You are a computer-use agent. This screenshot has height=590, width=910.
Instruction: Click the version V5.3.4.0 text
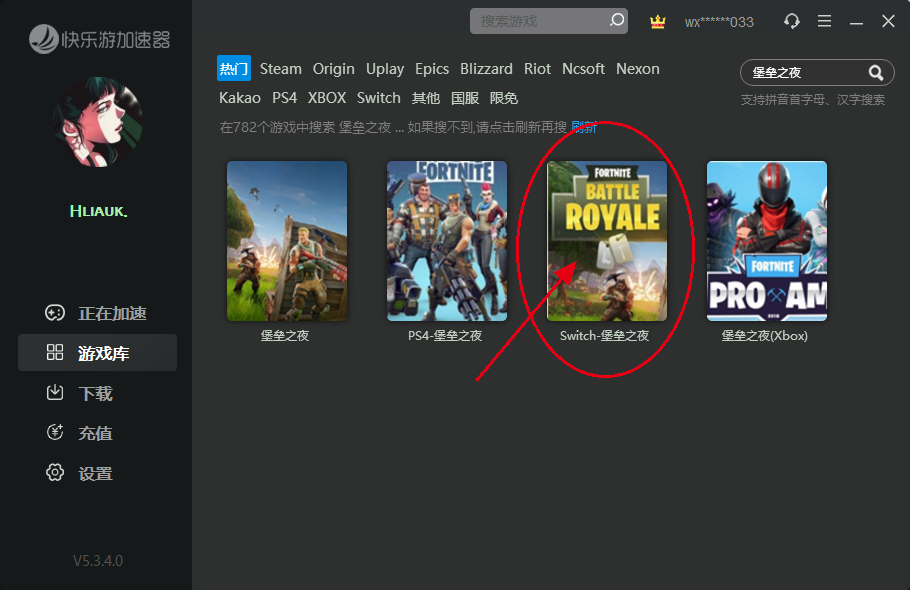click(98, 560)
